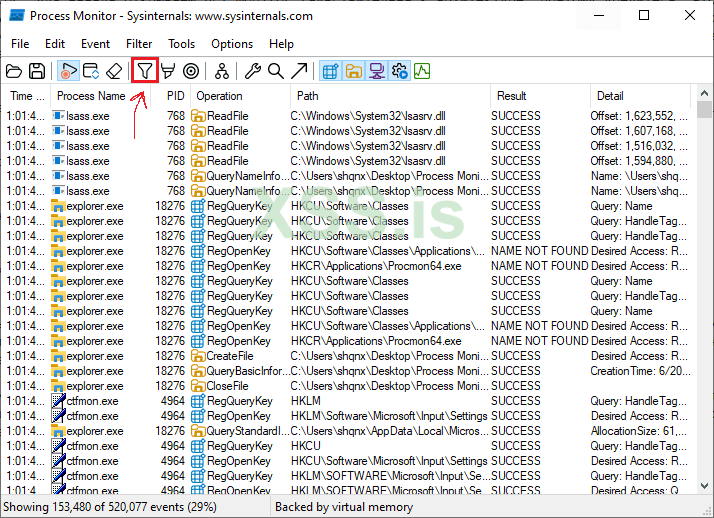
Task: Select the 'Offset: 1,594,880' detail cell
Action: [639, 161]
